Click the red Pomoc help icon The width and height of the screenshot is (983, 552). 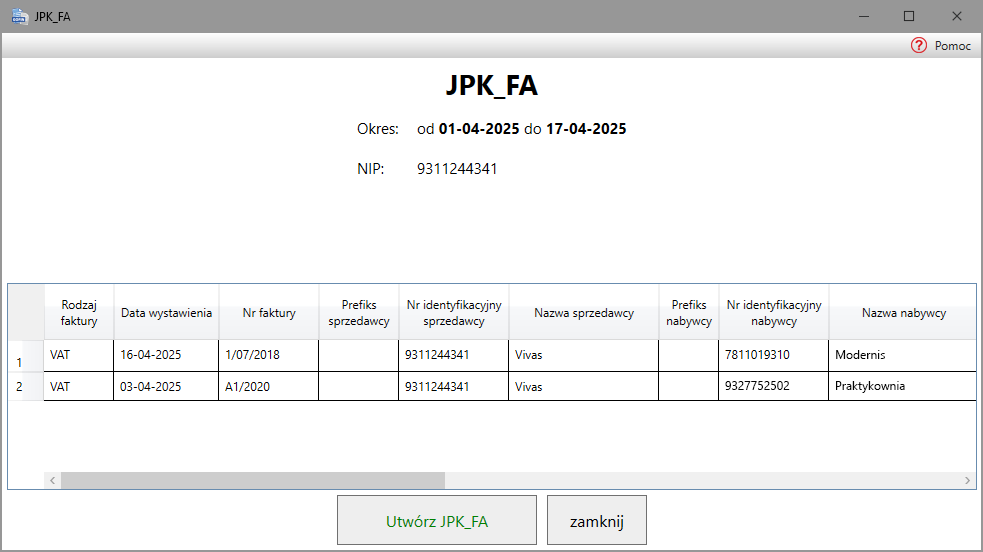click(918, 45)
